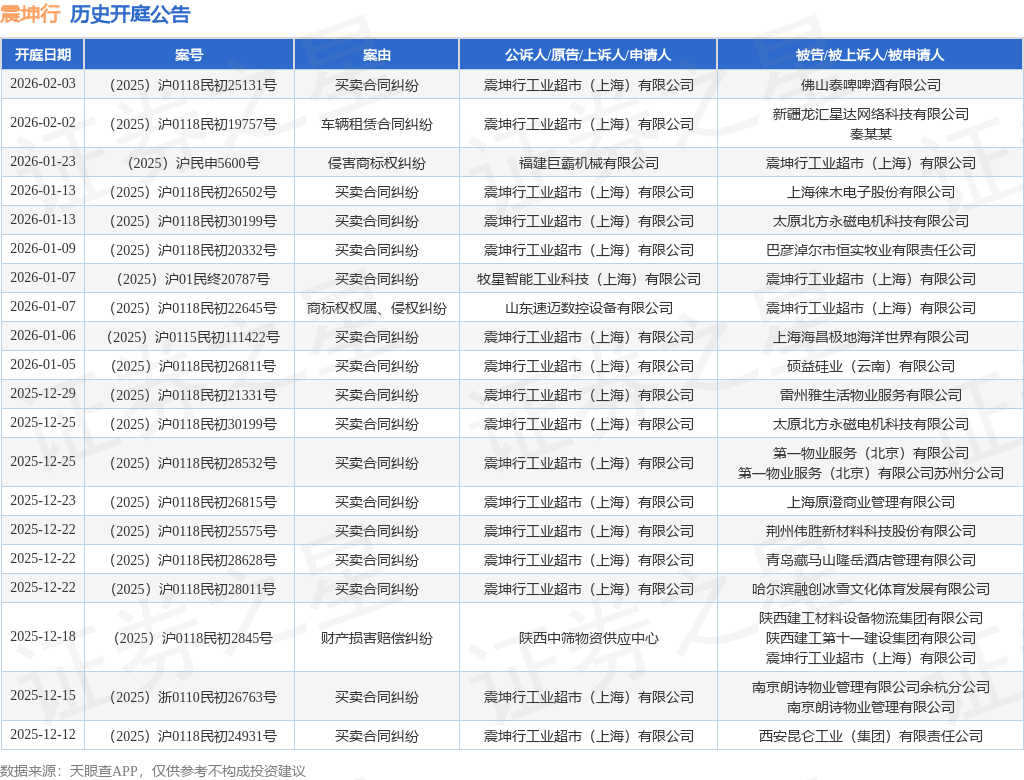1024x780 pixels.
Task: Click the 开庭日期 column header
Action: pyautogui.click(x=42, y=54)
